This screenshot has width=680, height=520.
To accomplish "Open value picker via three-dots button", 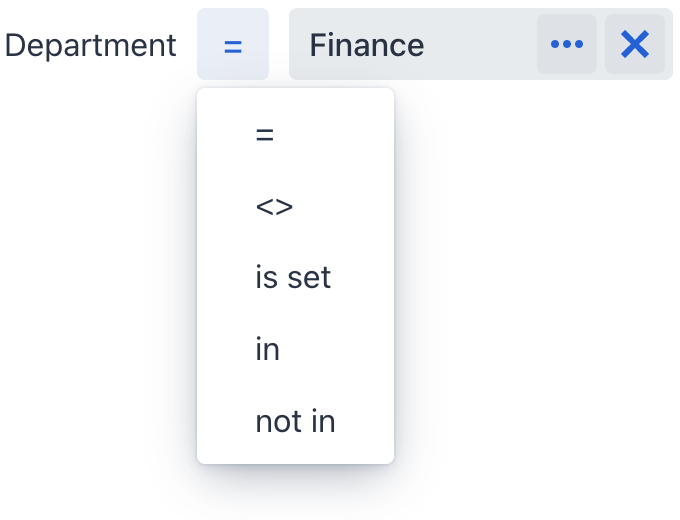I will [567, 44].
